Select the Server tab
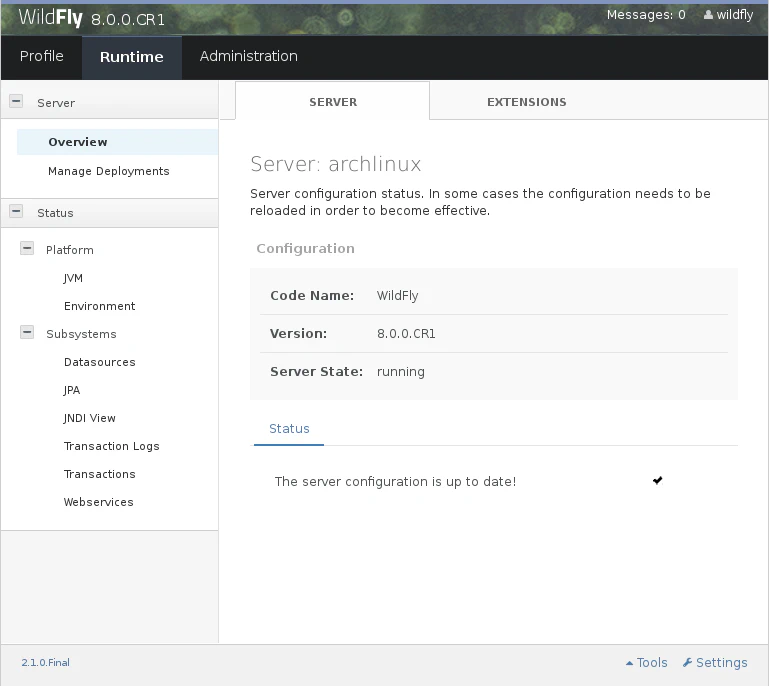 pyautogui.click(x=332, y=102)
